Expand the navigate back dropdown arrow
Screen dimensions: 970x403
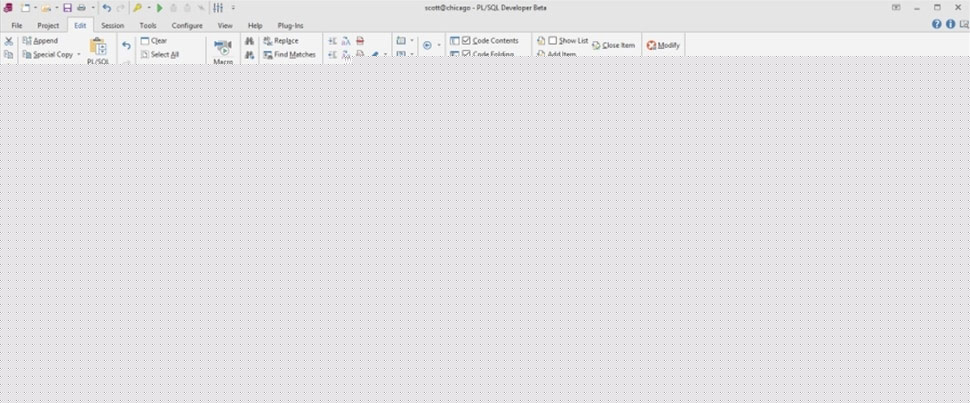439,45
